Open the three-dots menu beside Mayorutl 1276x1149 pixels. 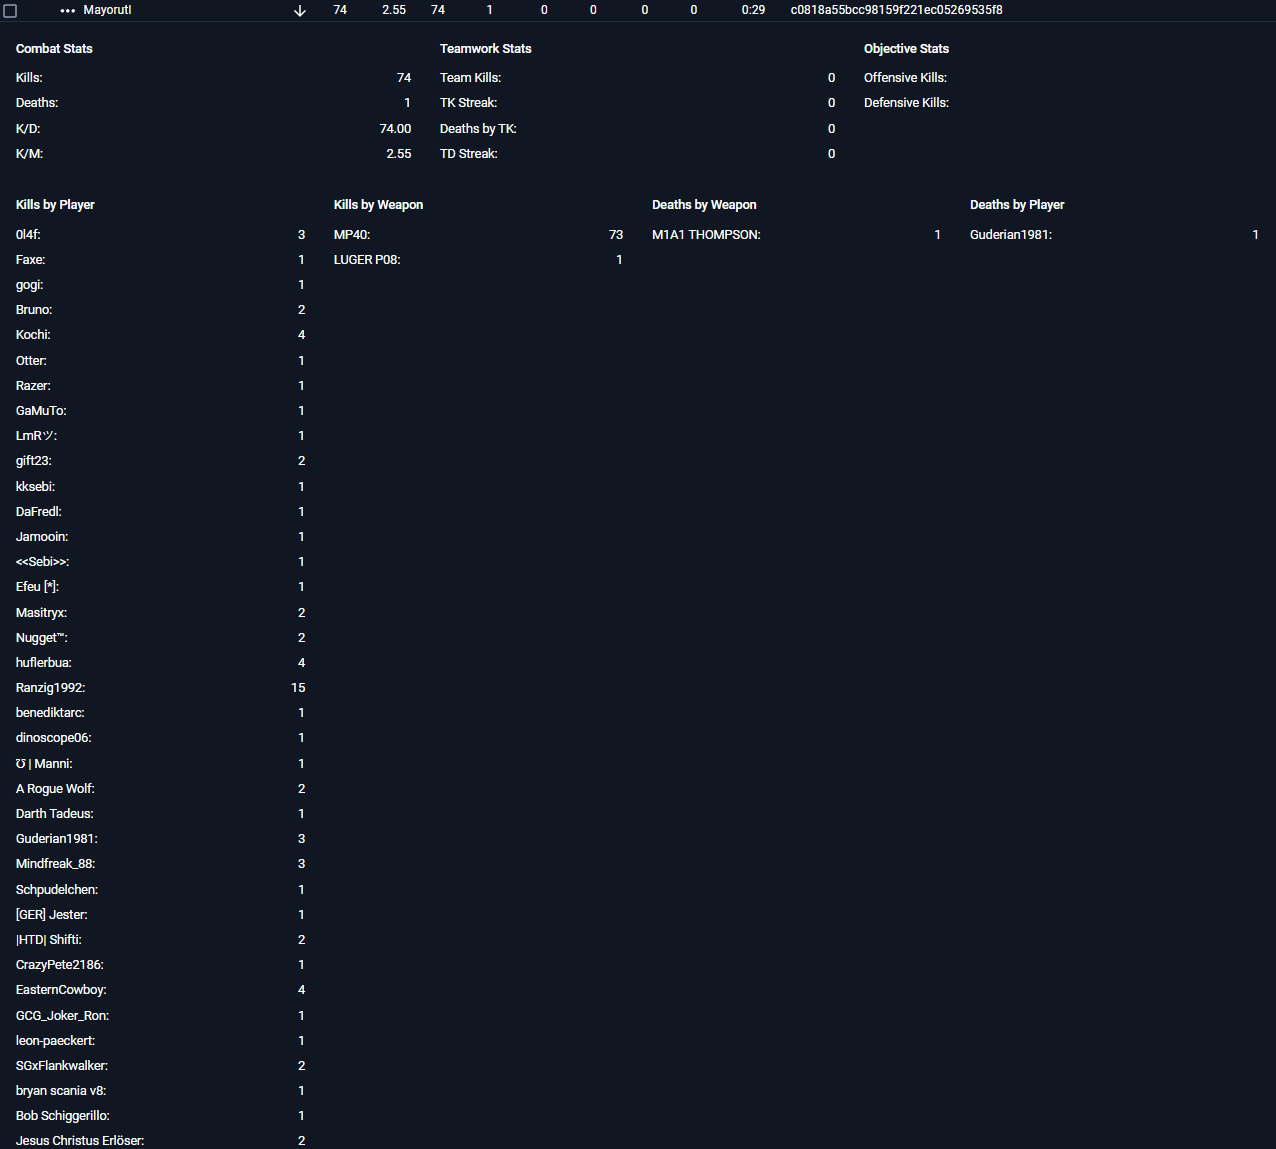(68, 10)
